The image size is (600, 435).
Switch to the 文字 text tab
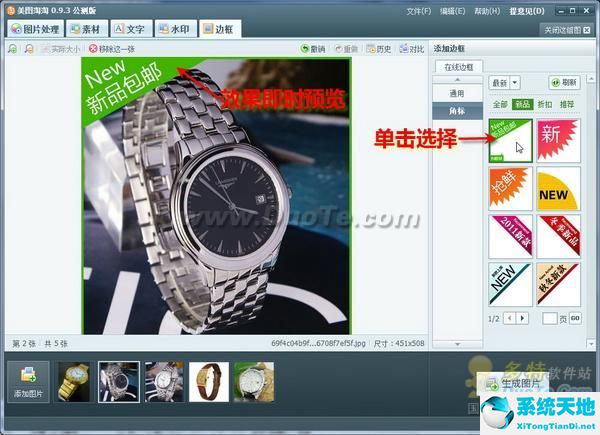[131, 29]
